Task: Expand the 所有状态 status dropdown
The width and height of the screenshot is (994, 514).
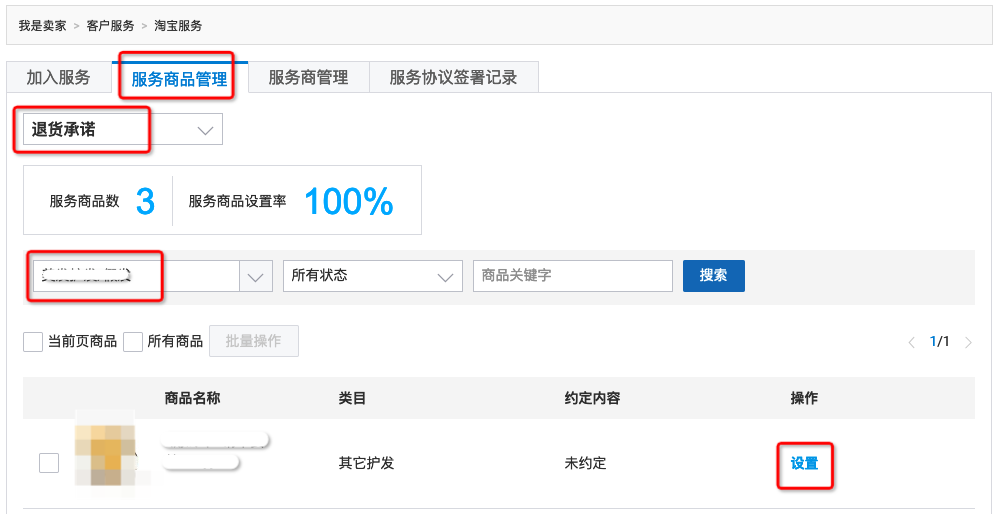Action: pos(373,276)
